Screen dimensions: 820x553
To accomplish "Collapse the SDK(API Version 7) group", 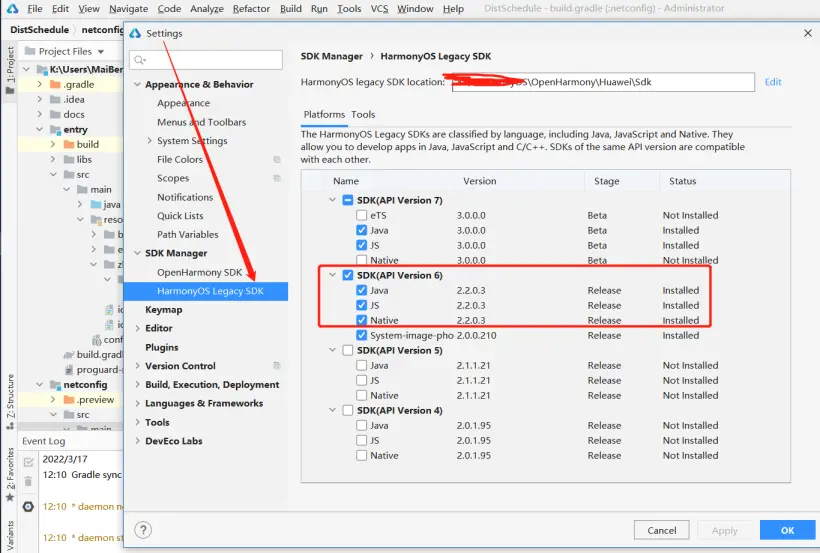I will coord(332,200).
